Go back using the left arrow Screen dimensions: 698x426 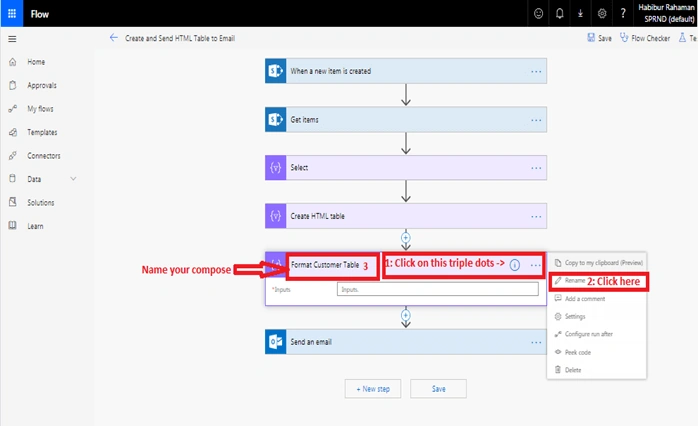(x=114, y=38)
